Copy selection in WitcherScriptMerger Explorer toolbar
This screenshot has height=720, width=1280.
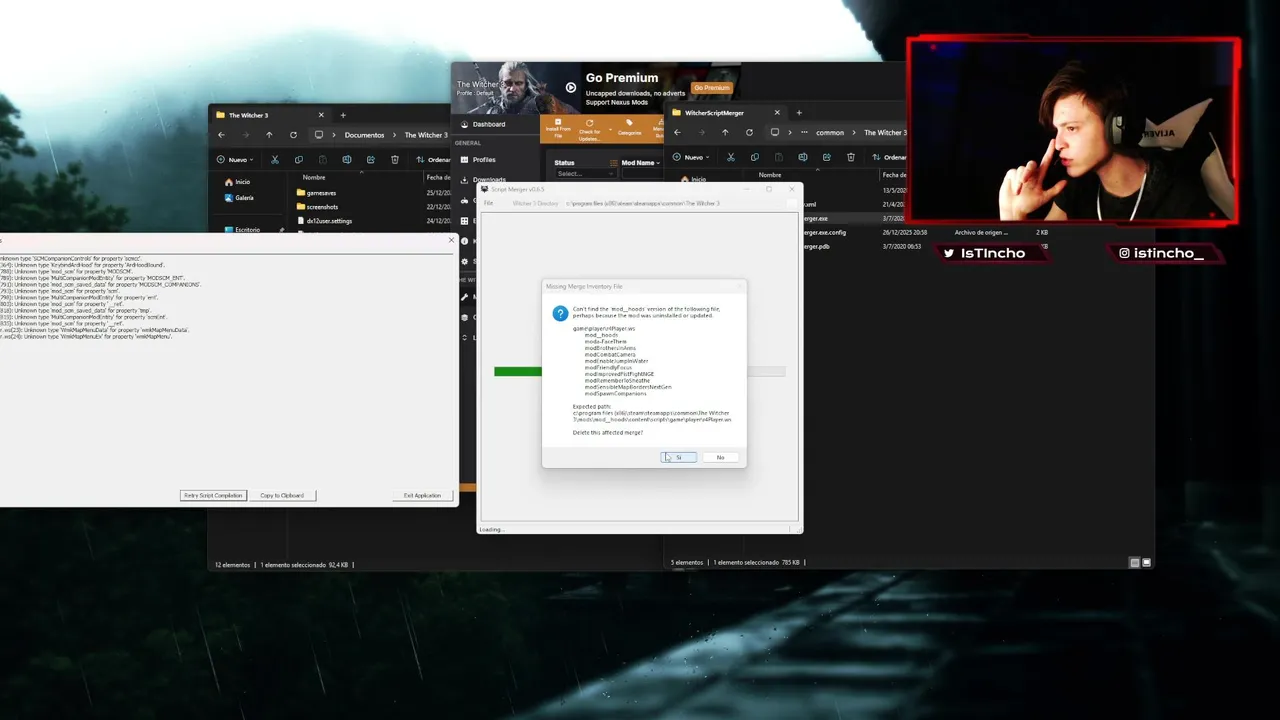[754, 157]
